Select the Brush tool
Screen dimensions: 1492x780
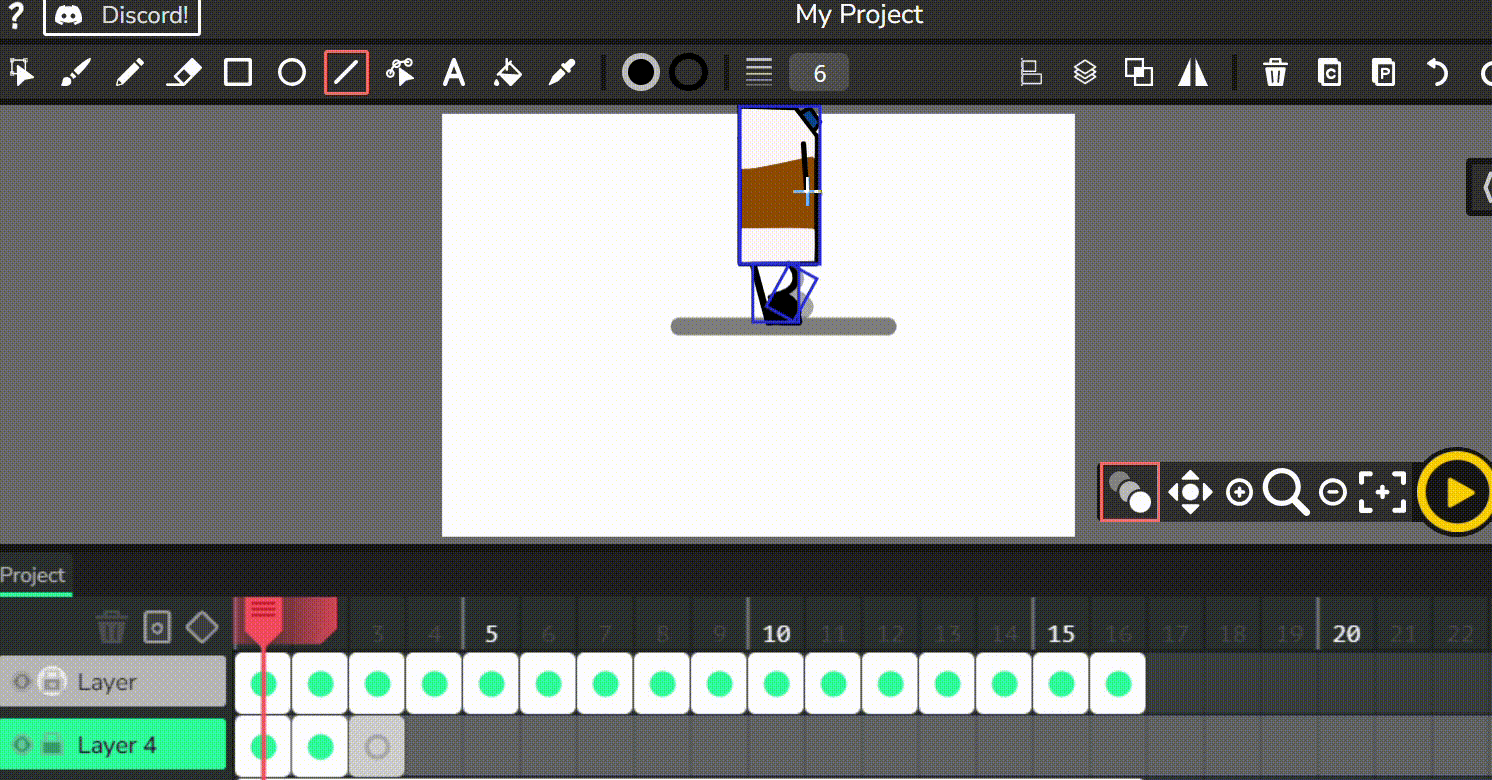pos(76,73)
